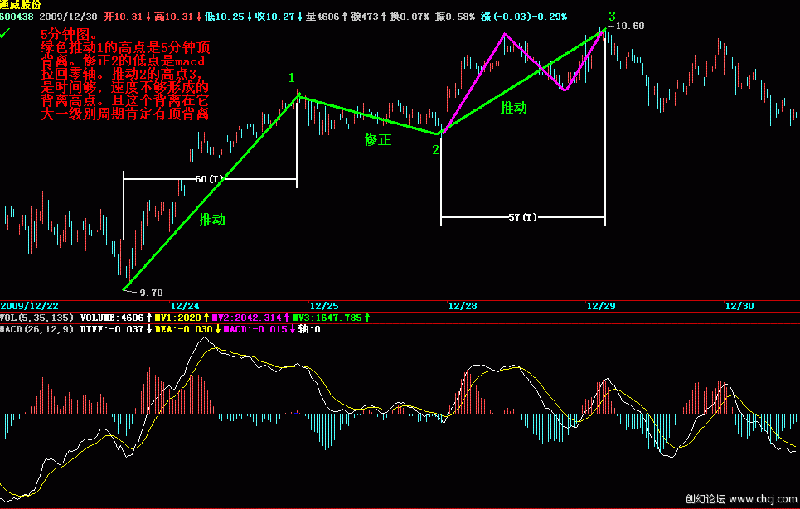Click the 12/29 date marker on timeline
The width and height of the screenshot is (800, 509).
click(x=601, y=306)
